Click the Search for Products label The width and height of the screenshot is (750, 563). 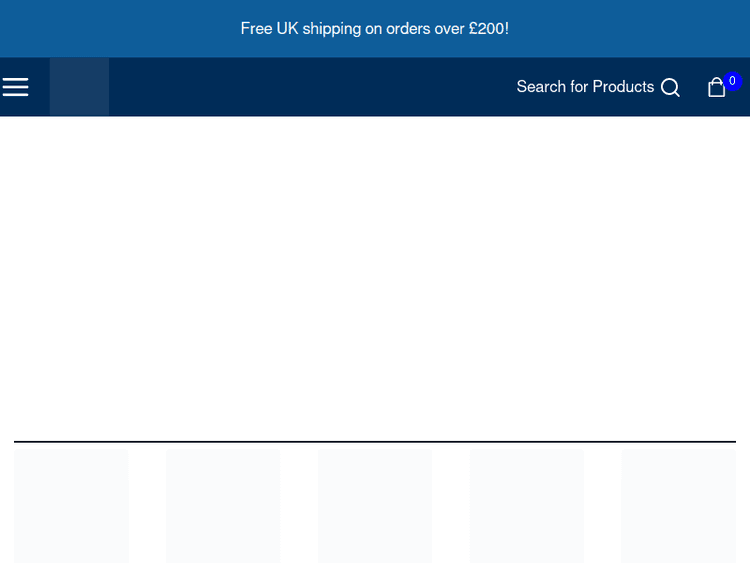tap(585, 87)
